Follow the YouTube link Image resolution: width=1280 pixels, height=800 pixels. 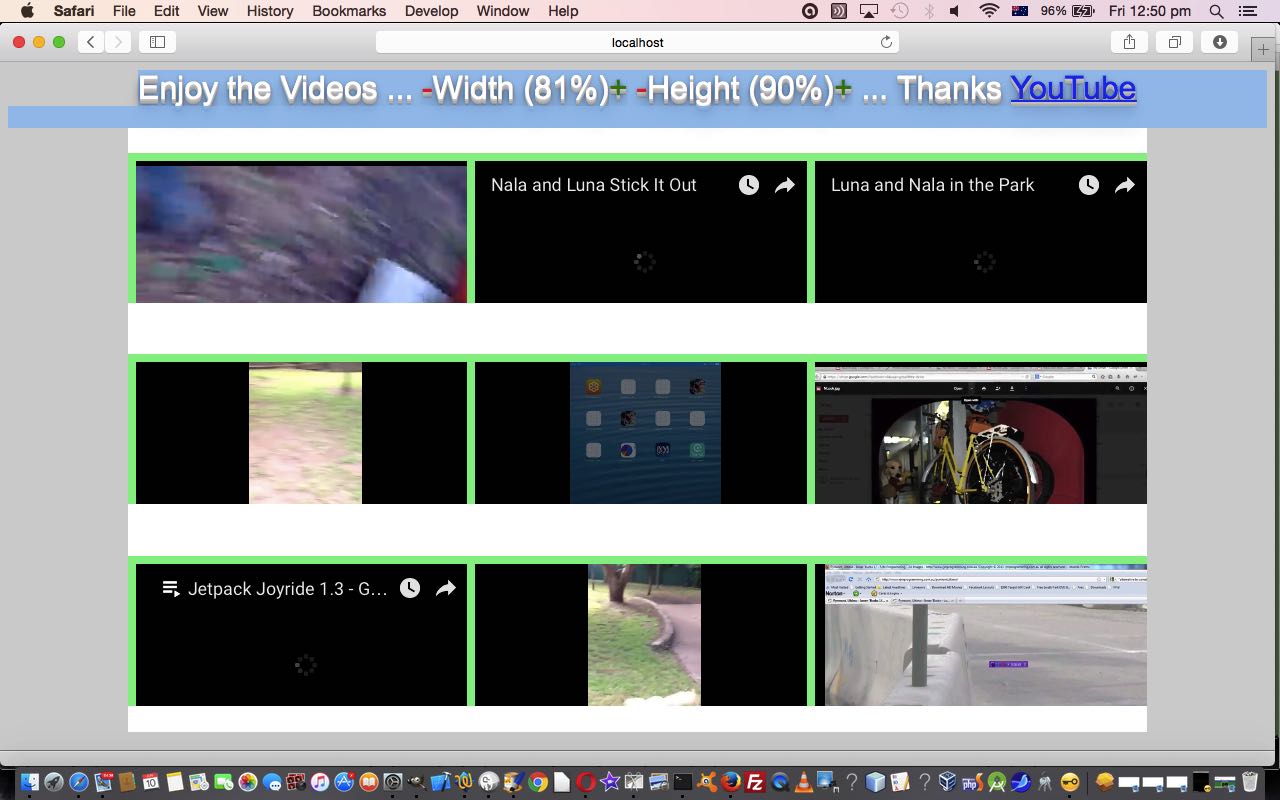point(1073,89)
